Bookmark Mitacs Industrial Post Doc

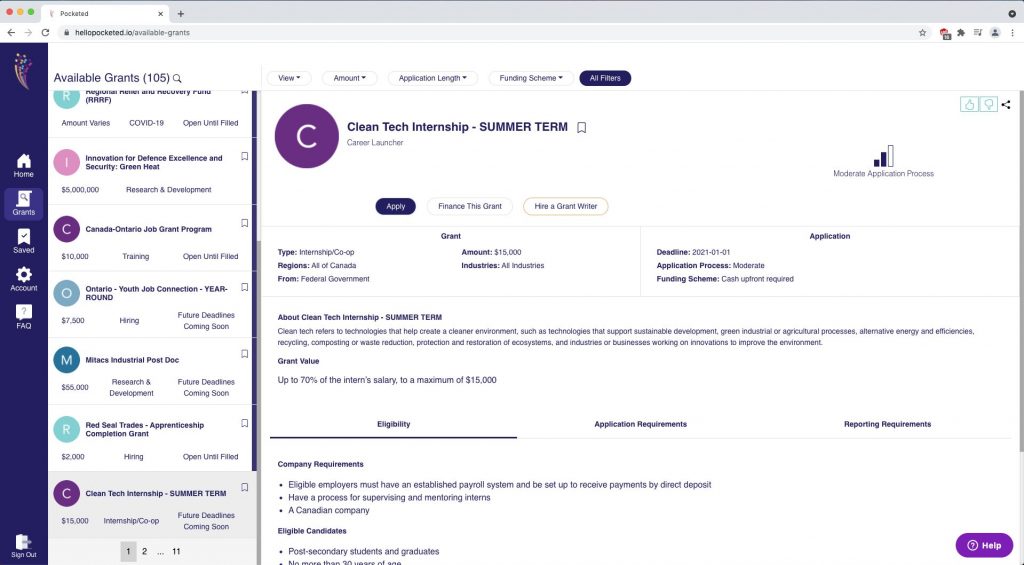244,353
